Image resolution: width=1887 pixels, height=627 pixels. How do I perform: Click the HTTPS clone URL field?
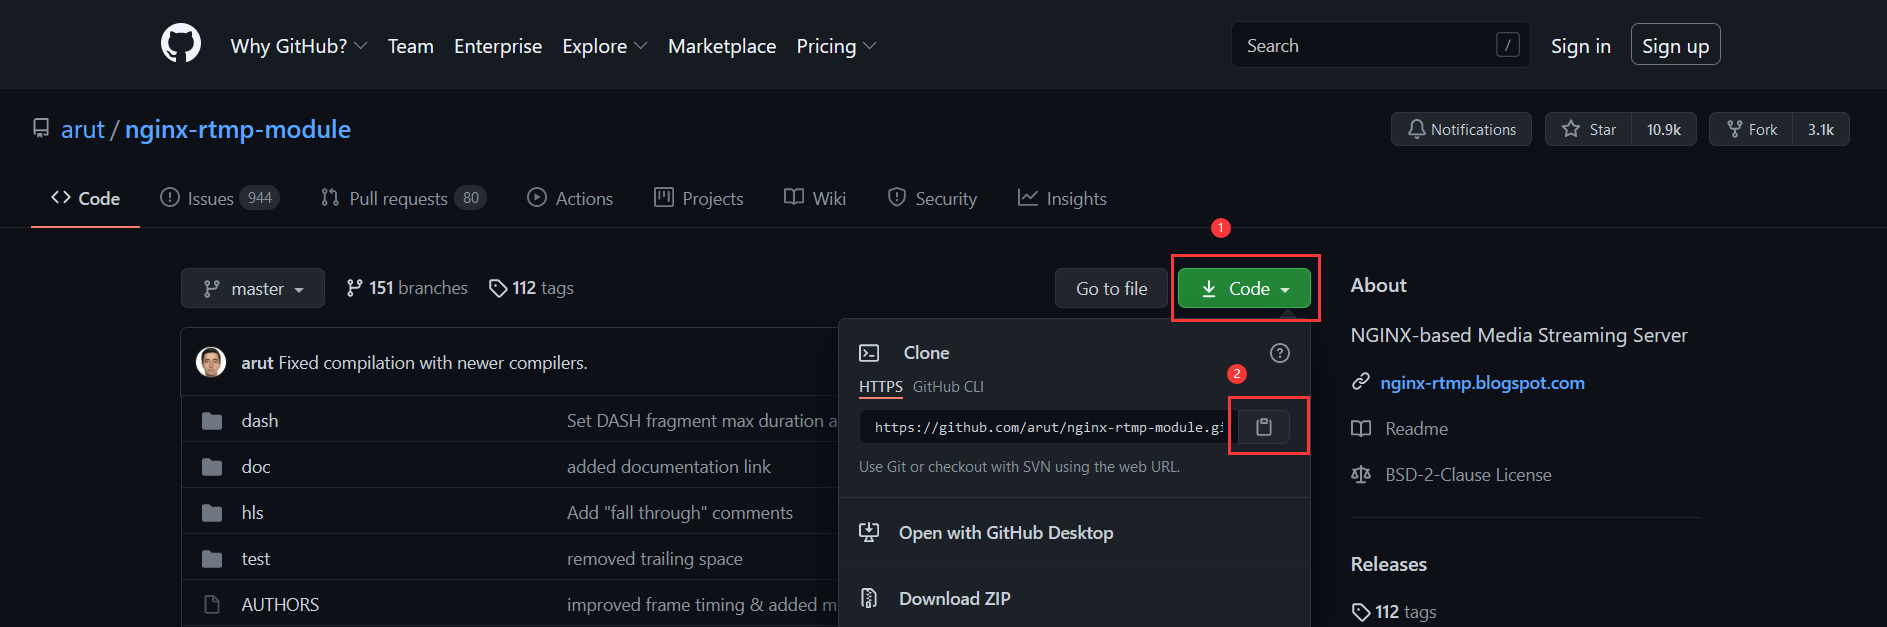[x=1048, y=427]
